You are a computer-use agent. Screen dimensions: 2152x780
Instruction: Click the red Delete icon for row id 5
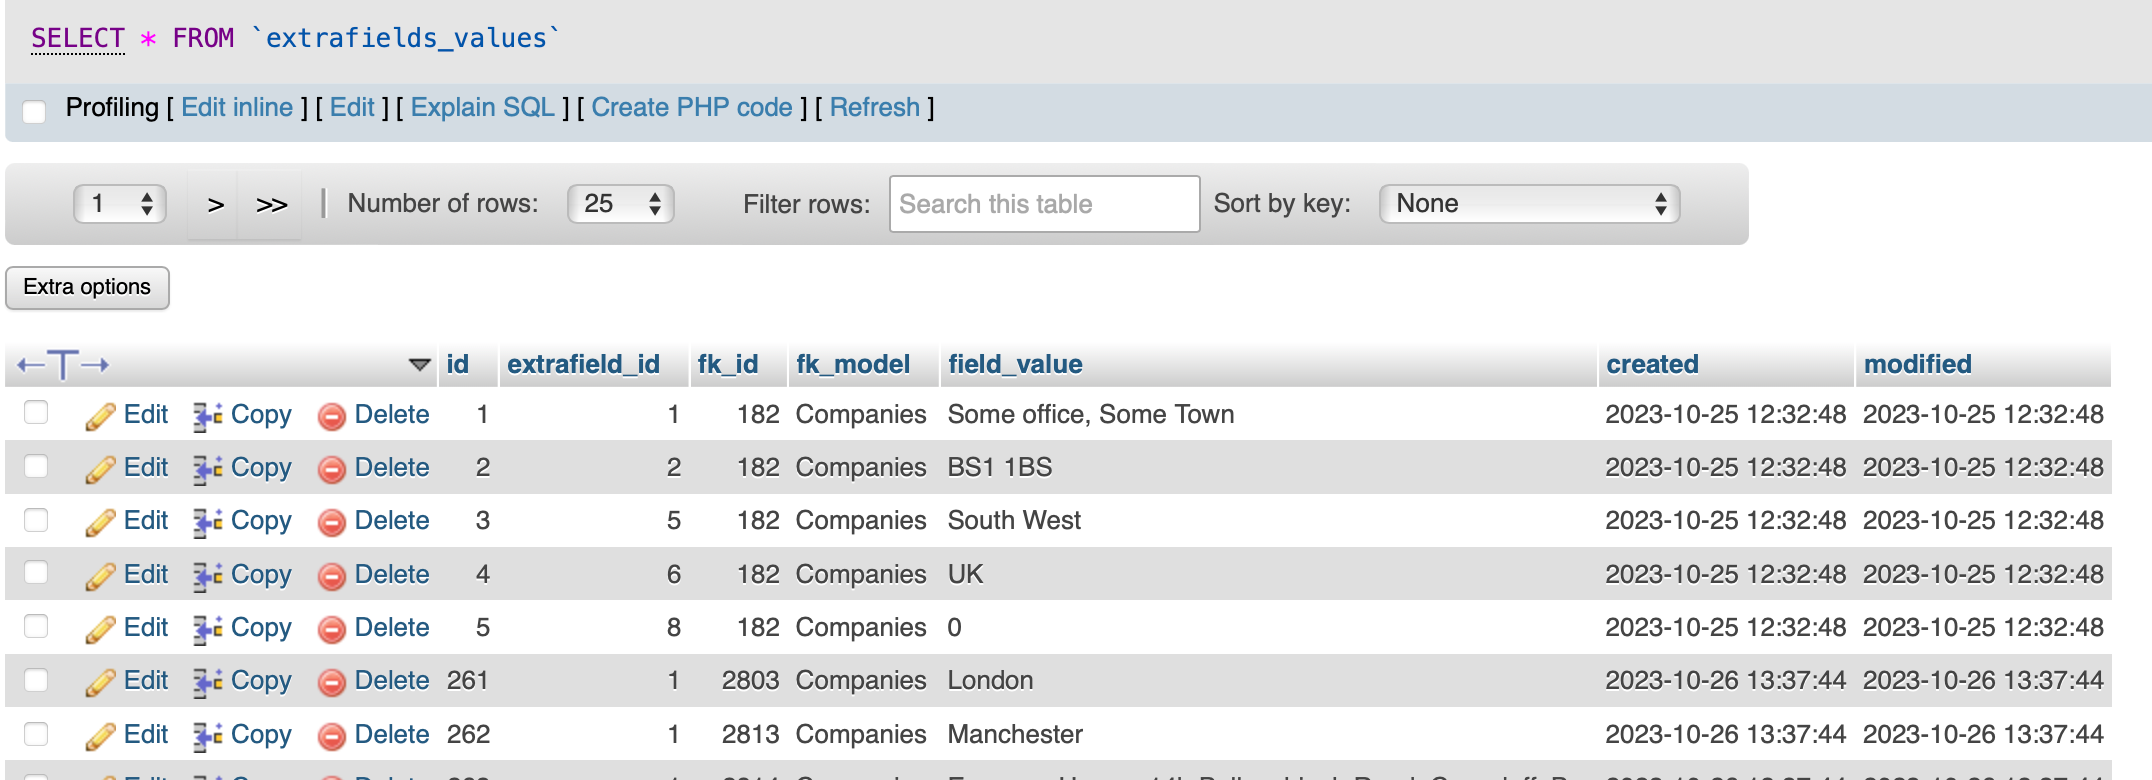[x=332, y=629]
